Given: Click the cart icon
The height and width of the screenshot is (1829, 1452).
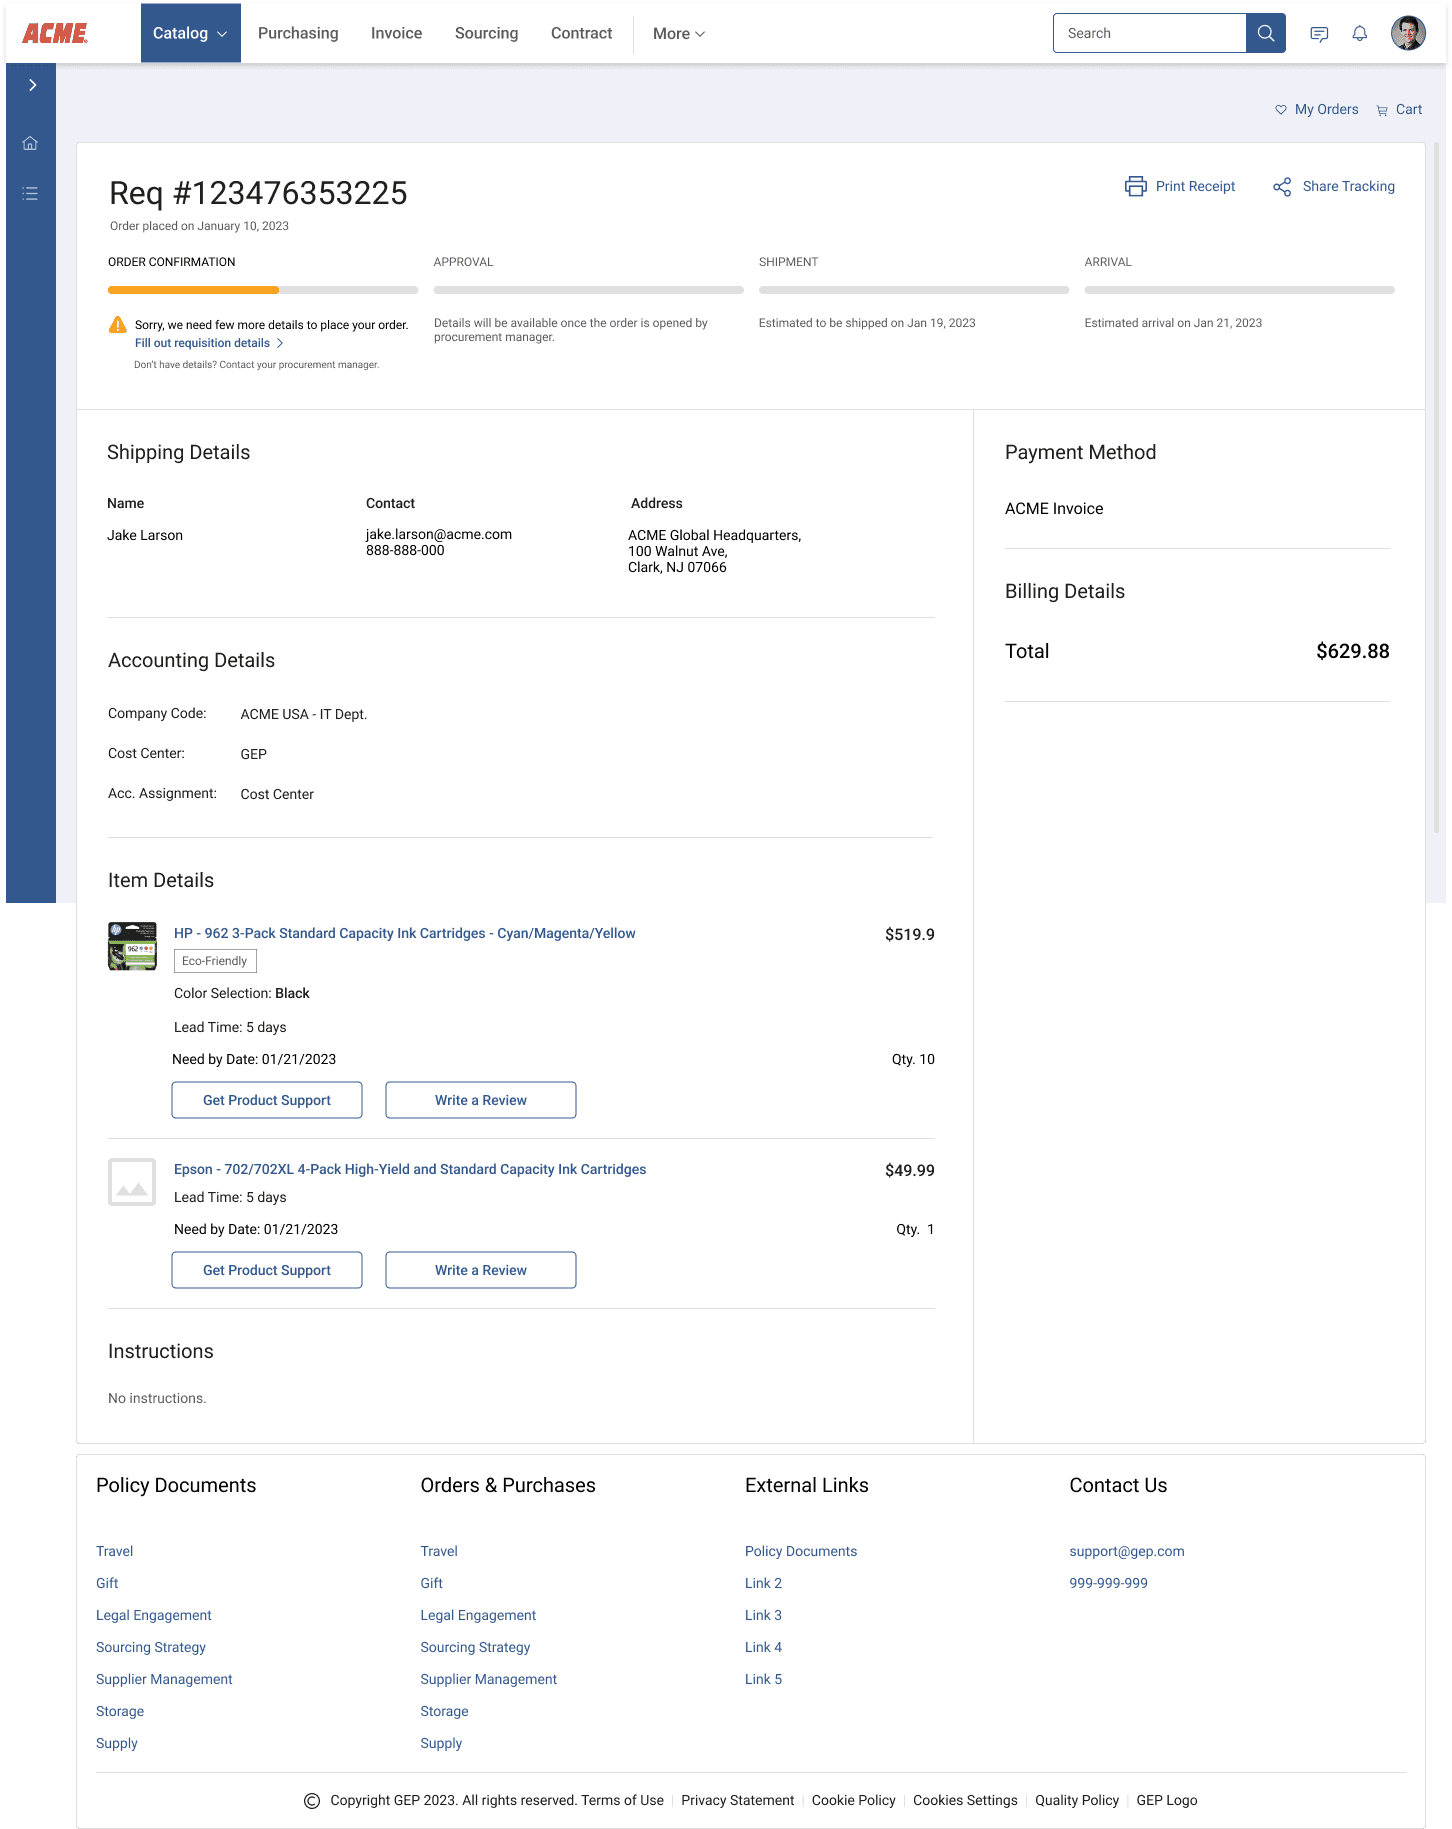Looking at the screenshot, I should (1382, 110).
